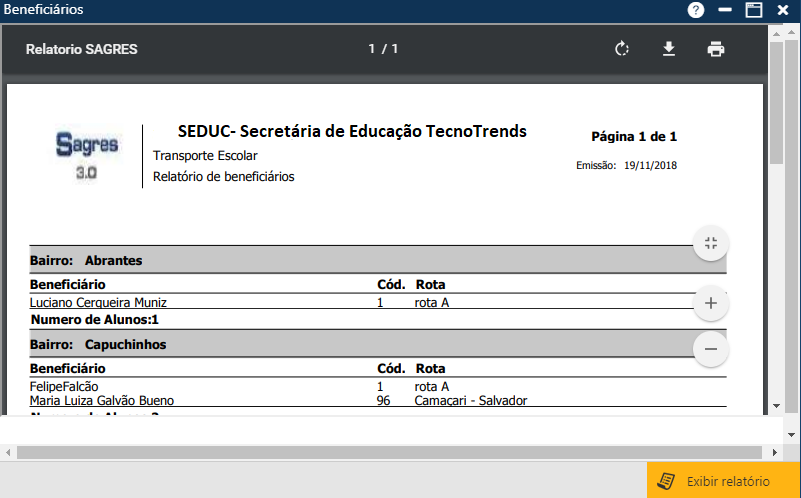Click the SEDUC report heading
The image size is (801, 498).
352,131
